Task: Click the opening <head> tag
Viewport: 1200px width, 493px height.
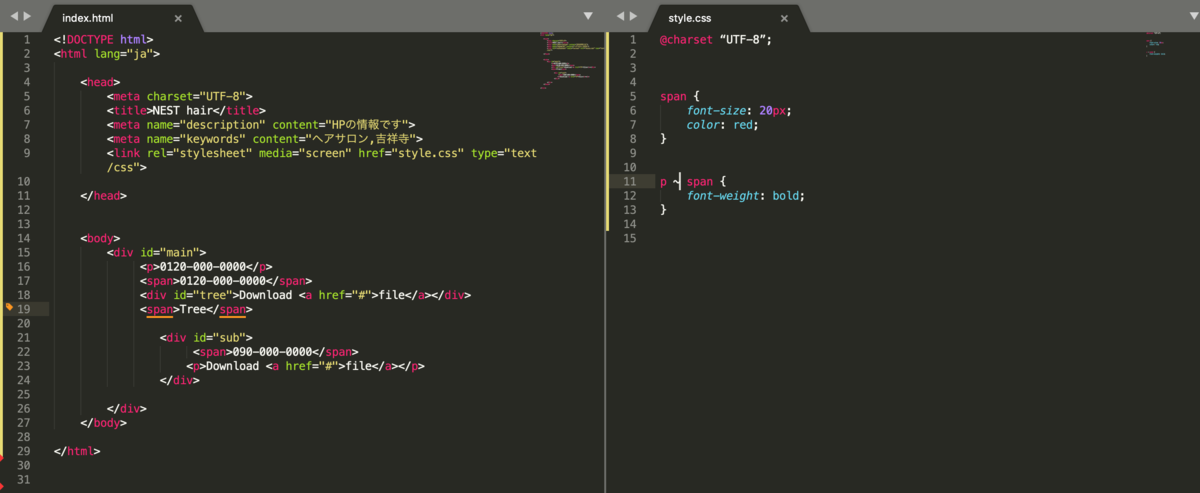Action: pos(100,82)
